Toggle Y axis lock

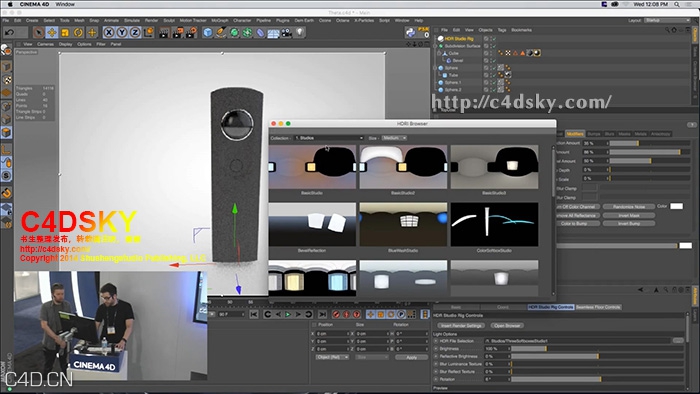pos(121,33)
